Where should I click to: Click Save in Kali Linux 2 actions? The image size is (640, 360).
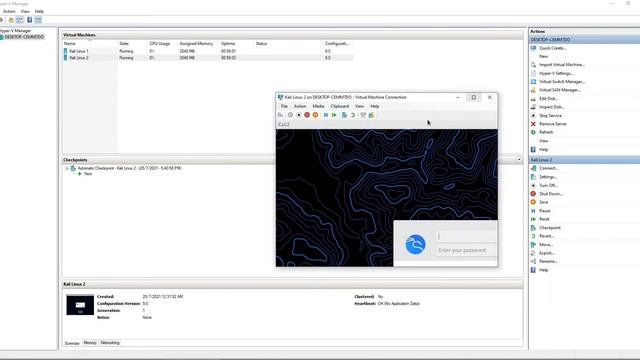(x=544, y=202)
